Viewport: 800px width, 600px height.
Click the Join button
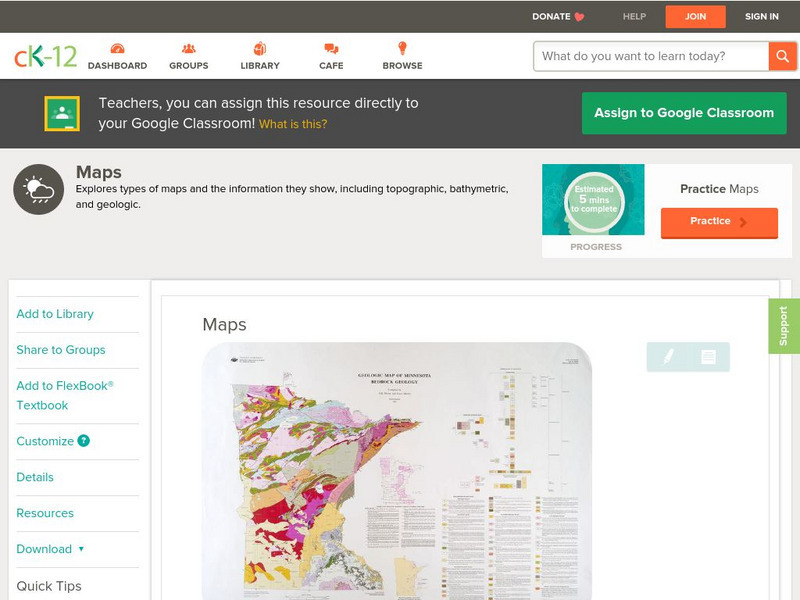(x=695, y=17)
